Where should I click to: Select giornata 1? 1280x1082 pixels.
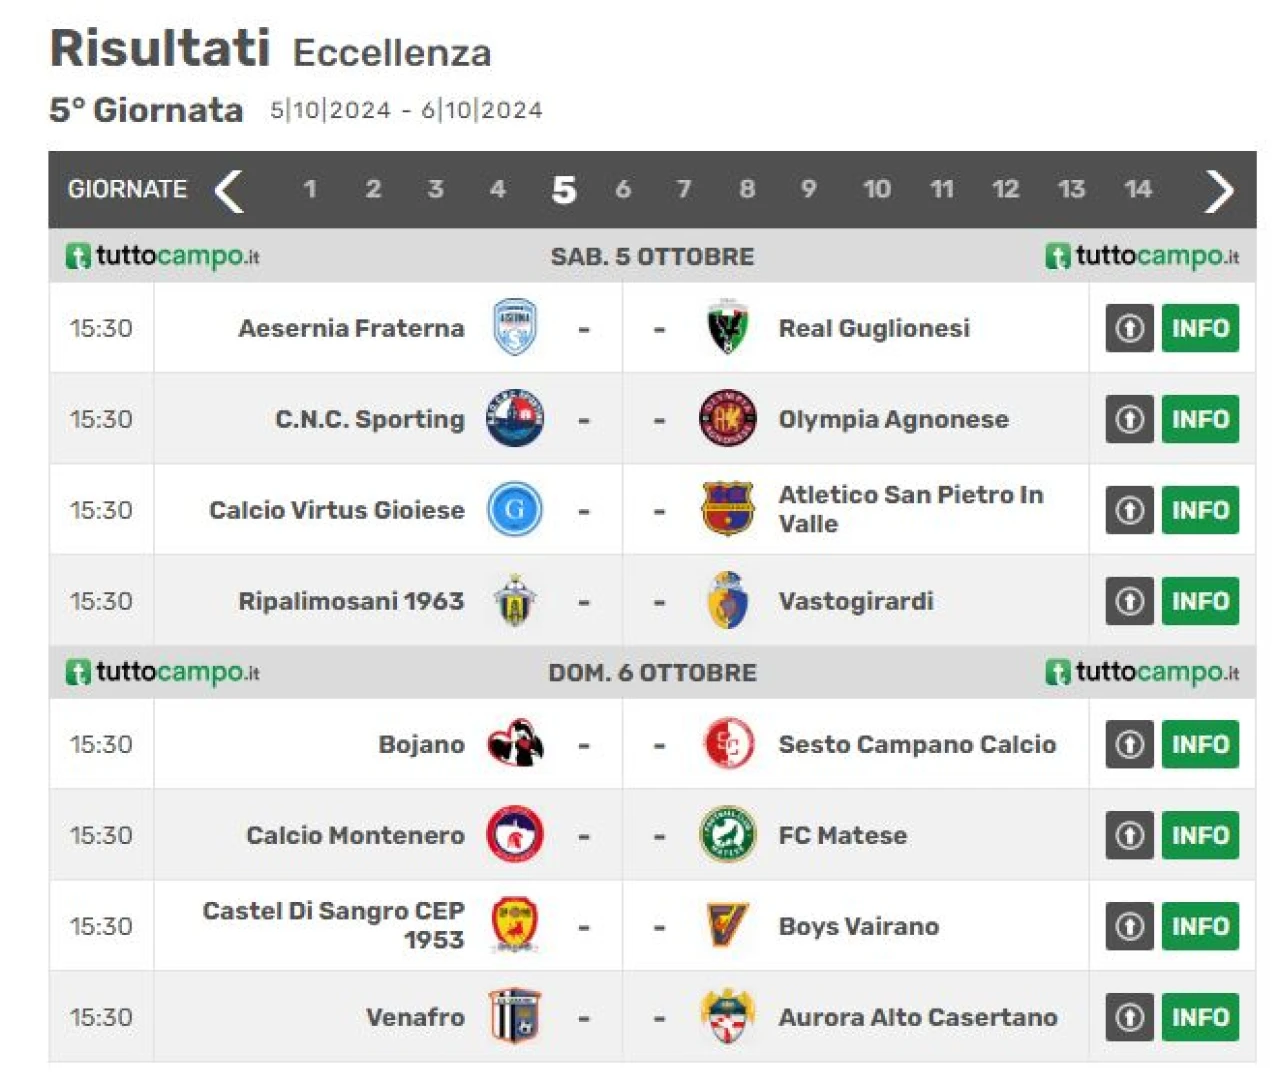tap(310, 189)
